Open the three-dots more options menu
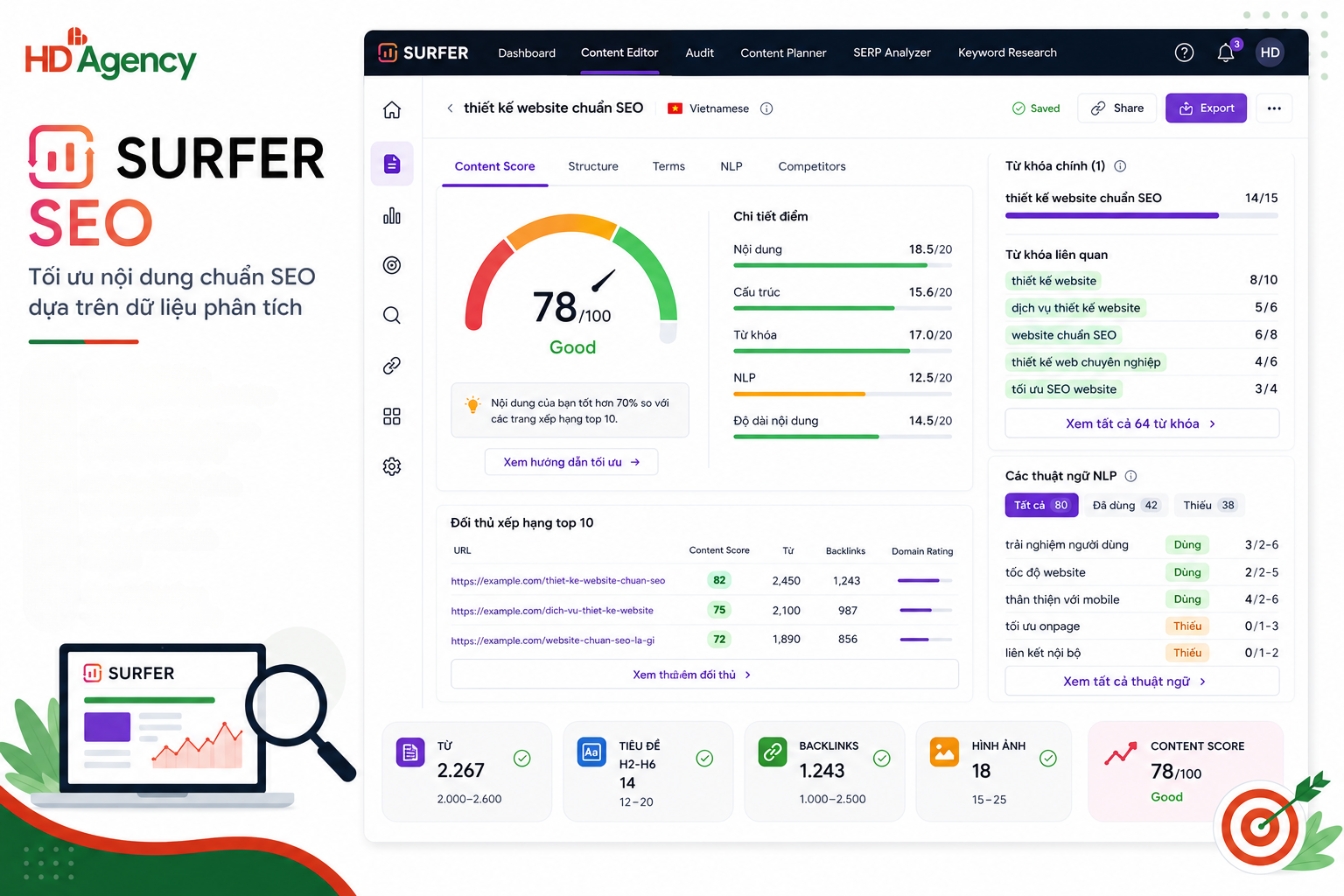 [1273, 108]
